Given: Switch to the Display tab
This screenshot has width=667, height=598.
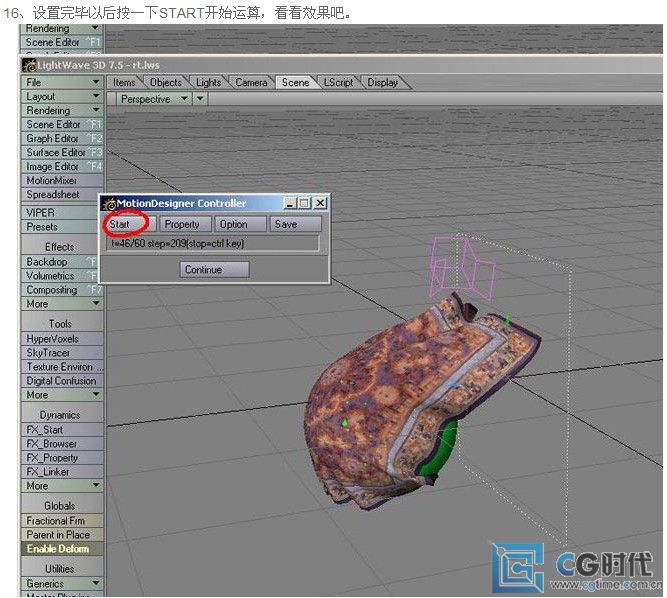Looking at the screenshot, I should [x=383, y=83].
